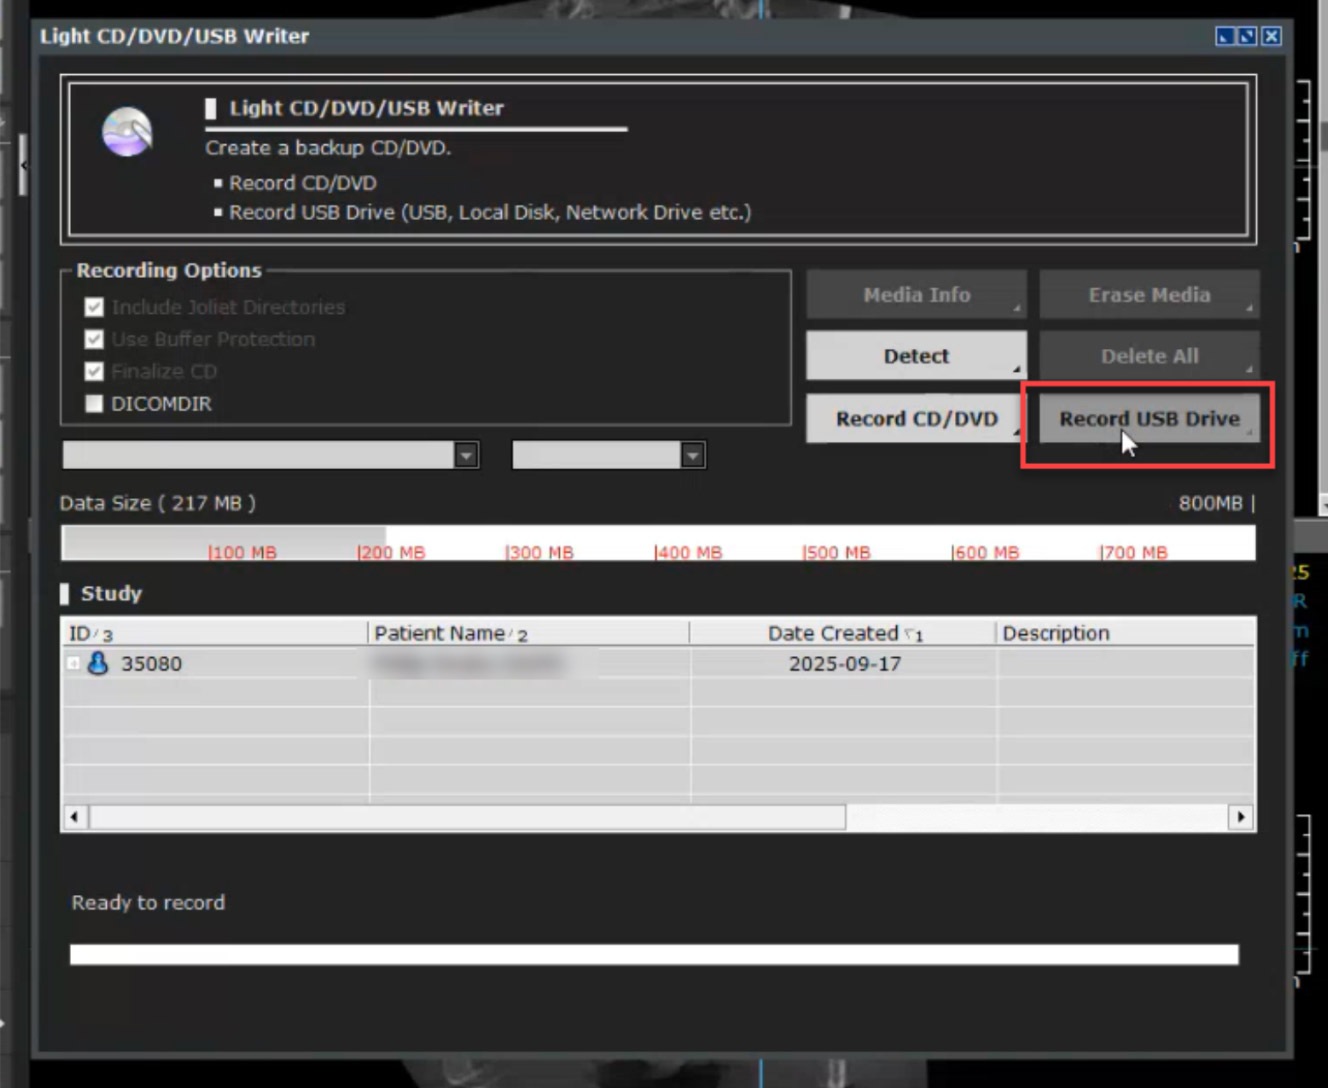Click the first title bar window button
This screenshot has height=1088, width=1328.
tap(1224, 36)
